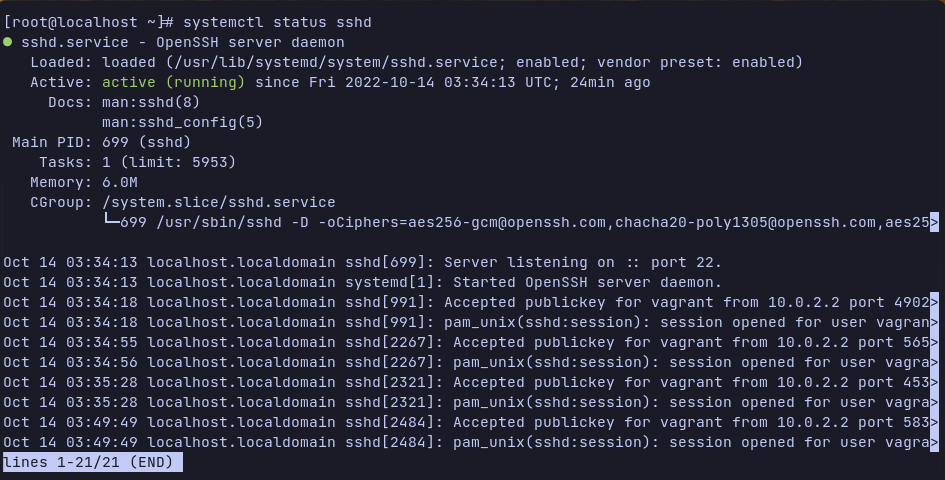Click the /system.slice/sshd.service CGroup path
945x480 pixels.
[219, 202]
